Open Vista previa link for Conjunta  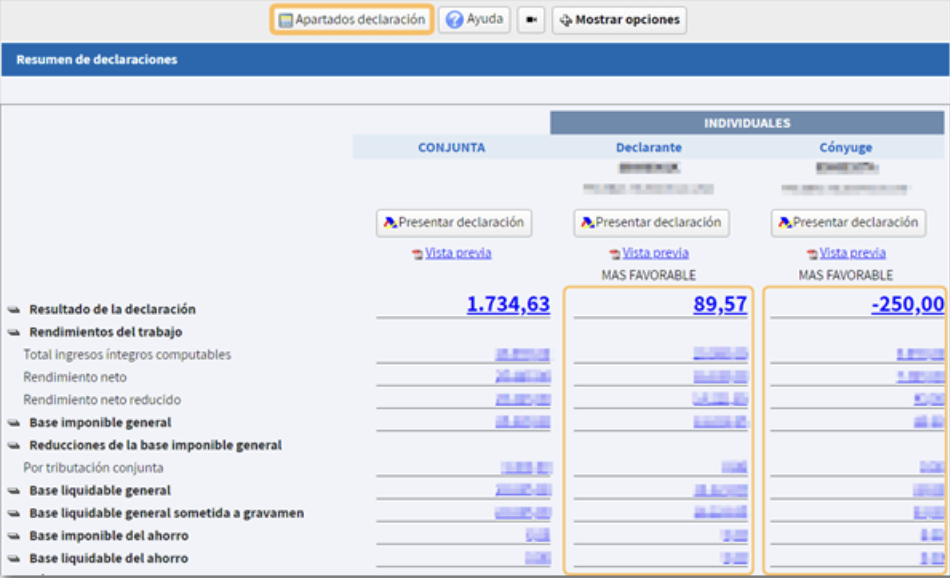(x=458, y=253)
